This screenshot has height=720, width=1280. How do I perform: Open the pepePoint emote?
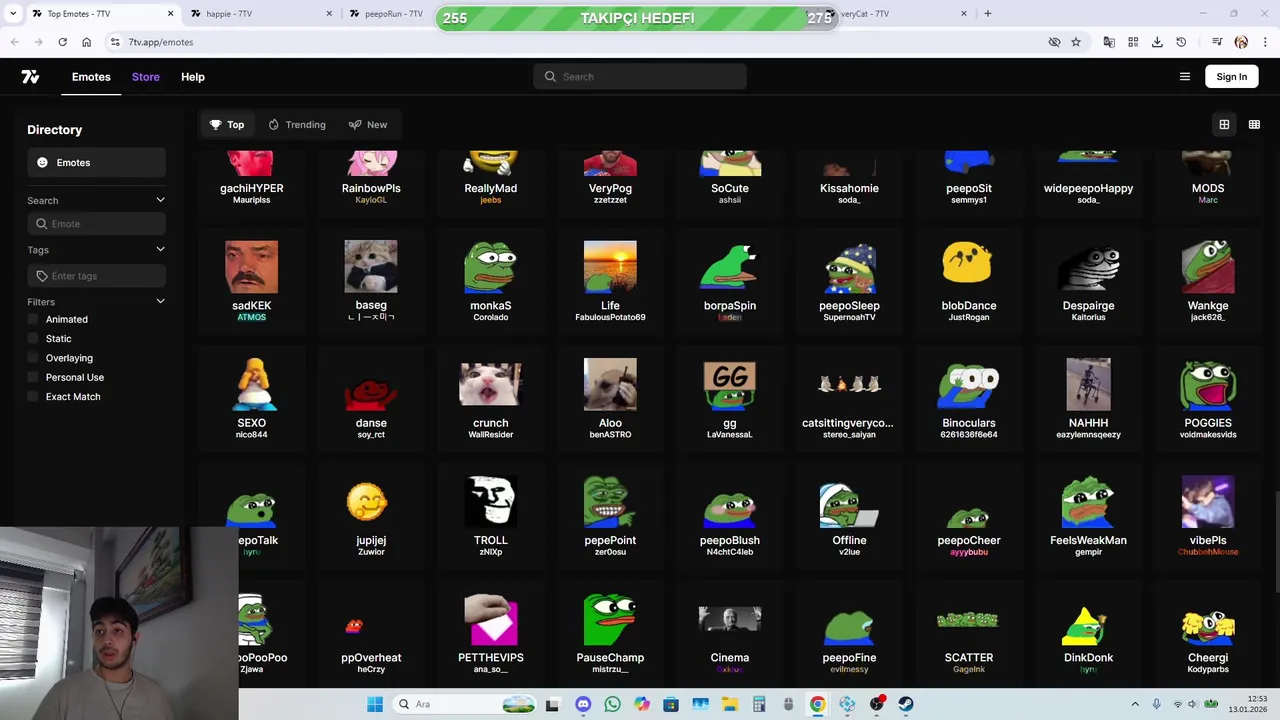click(x=610, y=515)
